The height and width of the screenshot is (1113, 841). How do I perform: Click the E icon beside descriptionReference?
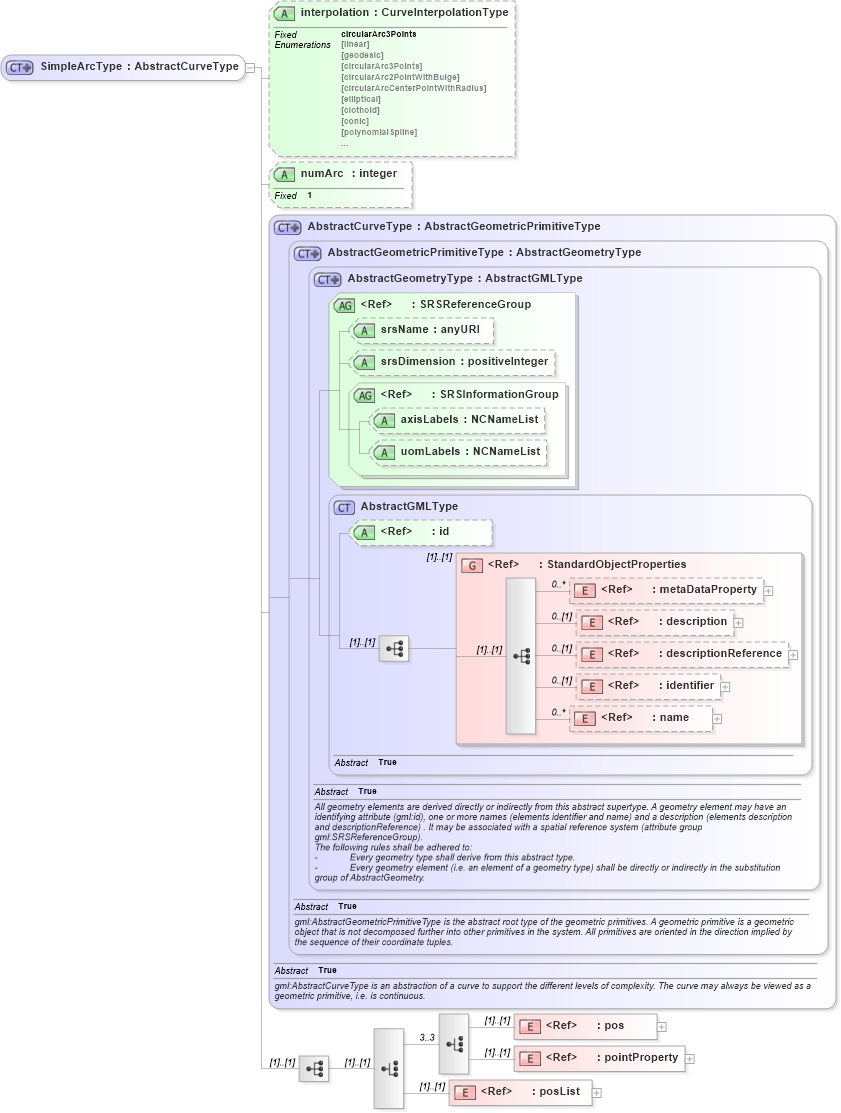592,654
